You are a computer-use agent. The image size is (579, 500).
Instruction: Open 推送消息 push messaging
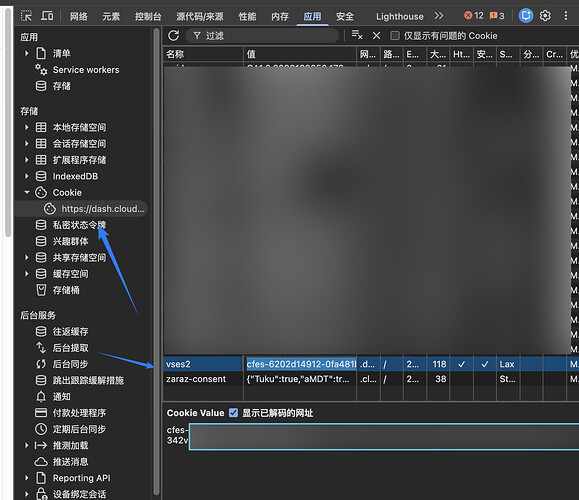coord(70,462)
